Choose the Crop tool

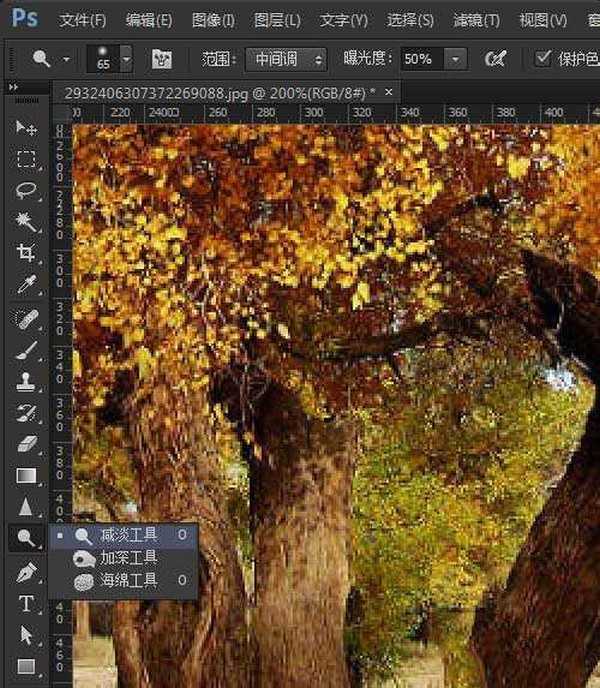click(26, 253)
